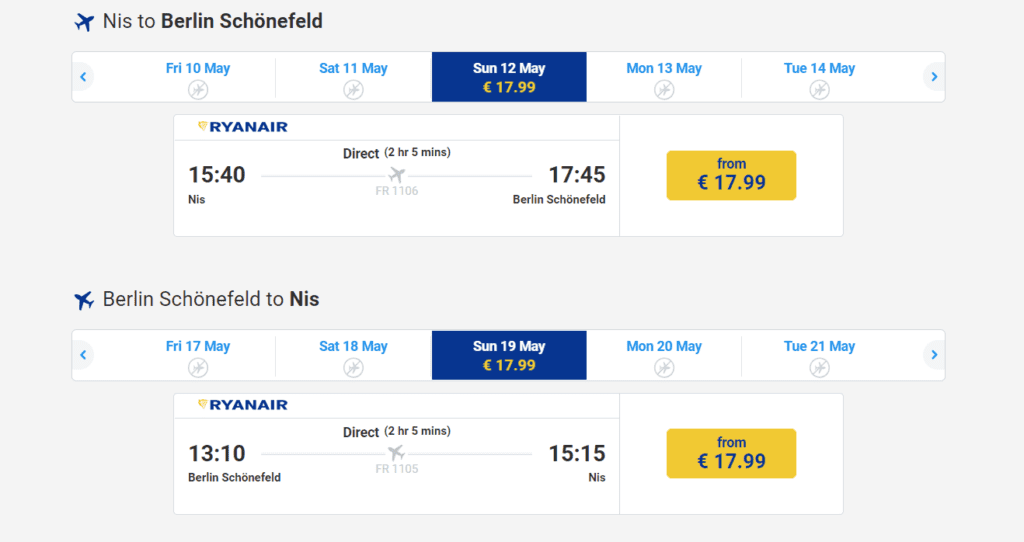Click the Ryanair logo on the outbound flight card
This screenshot has height=542, width=1024.
[x=242, y=127]
